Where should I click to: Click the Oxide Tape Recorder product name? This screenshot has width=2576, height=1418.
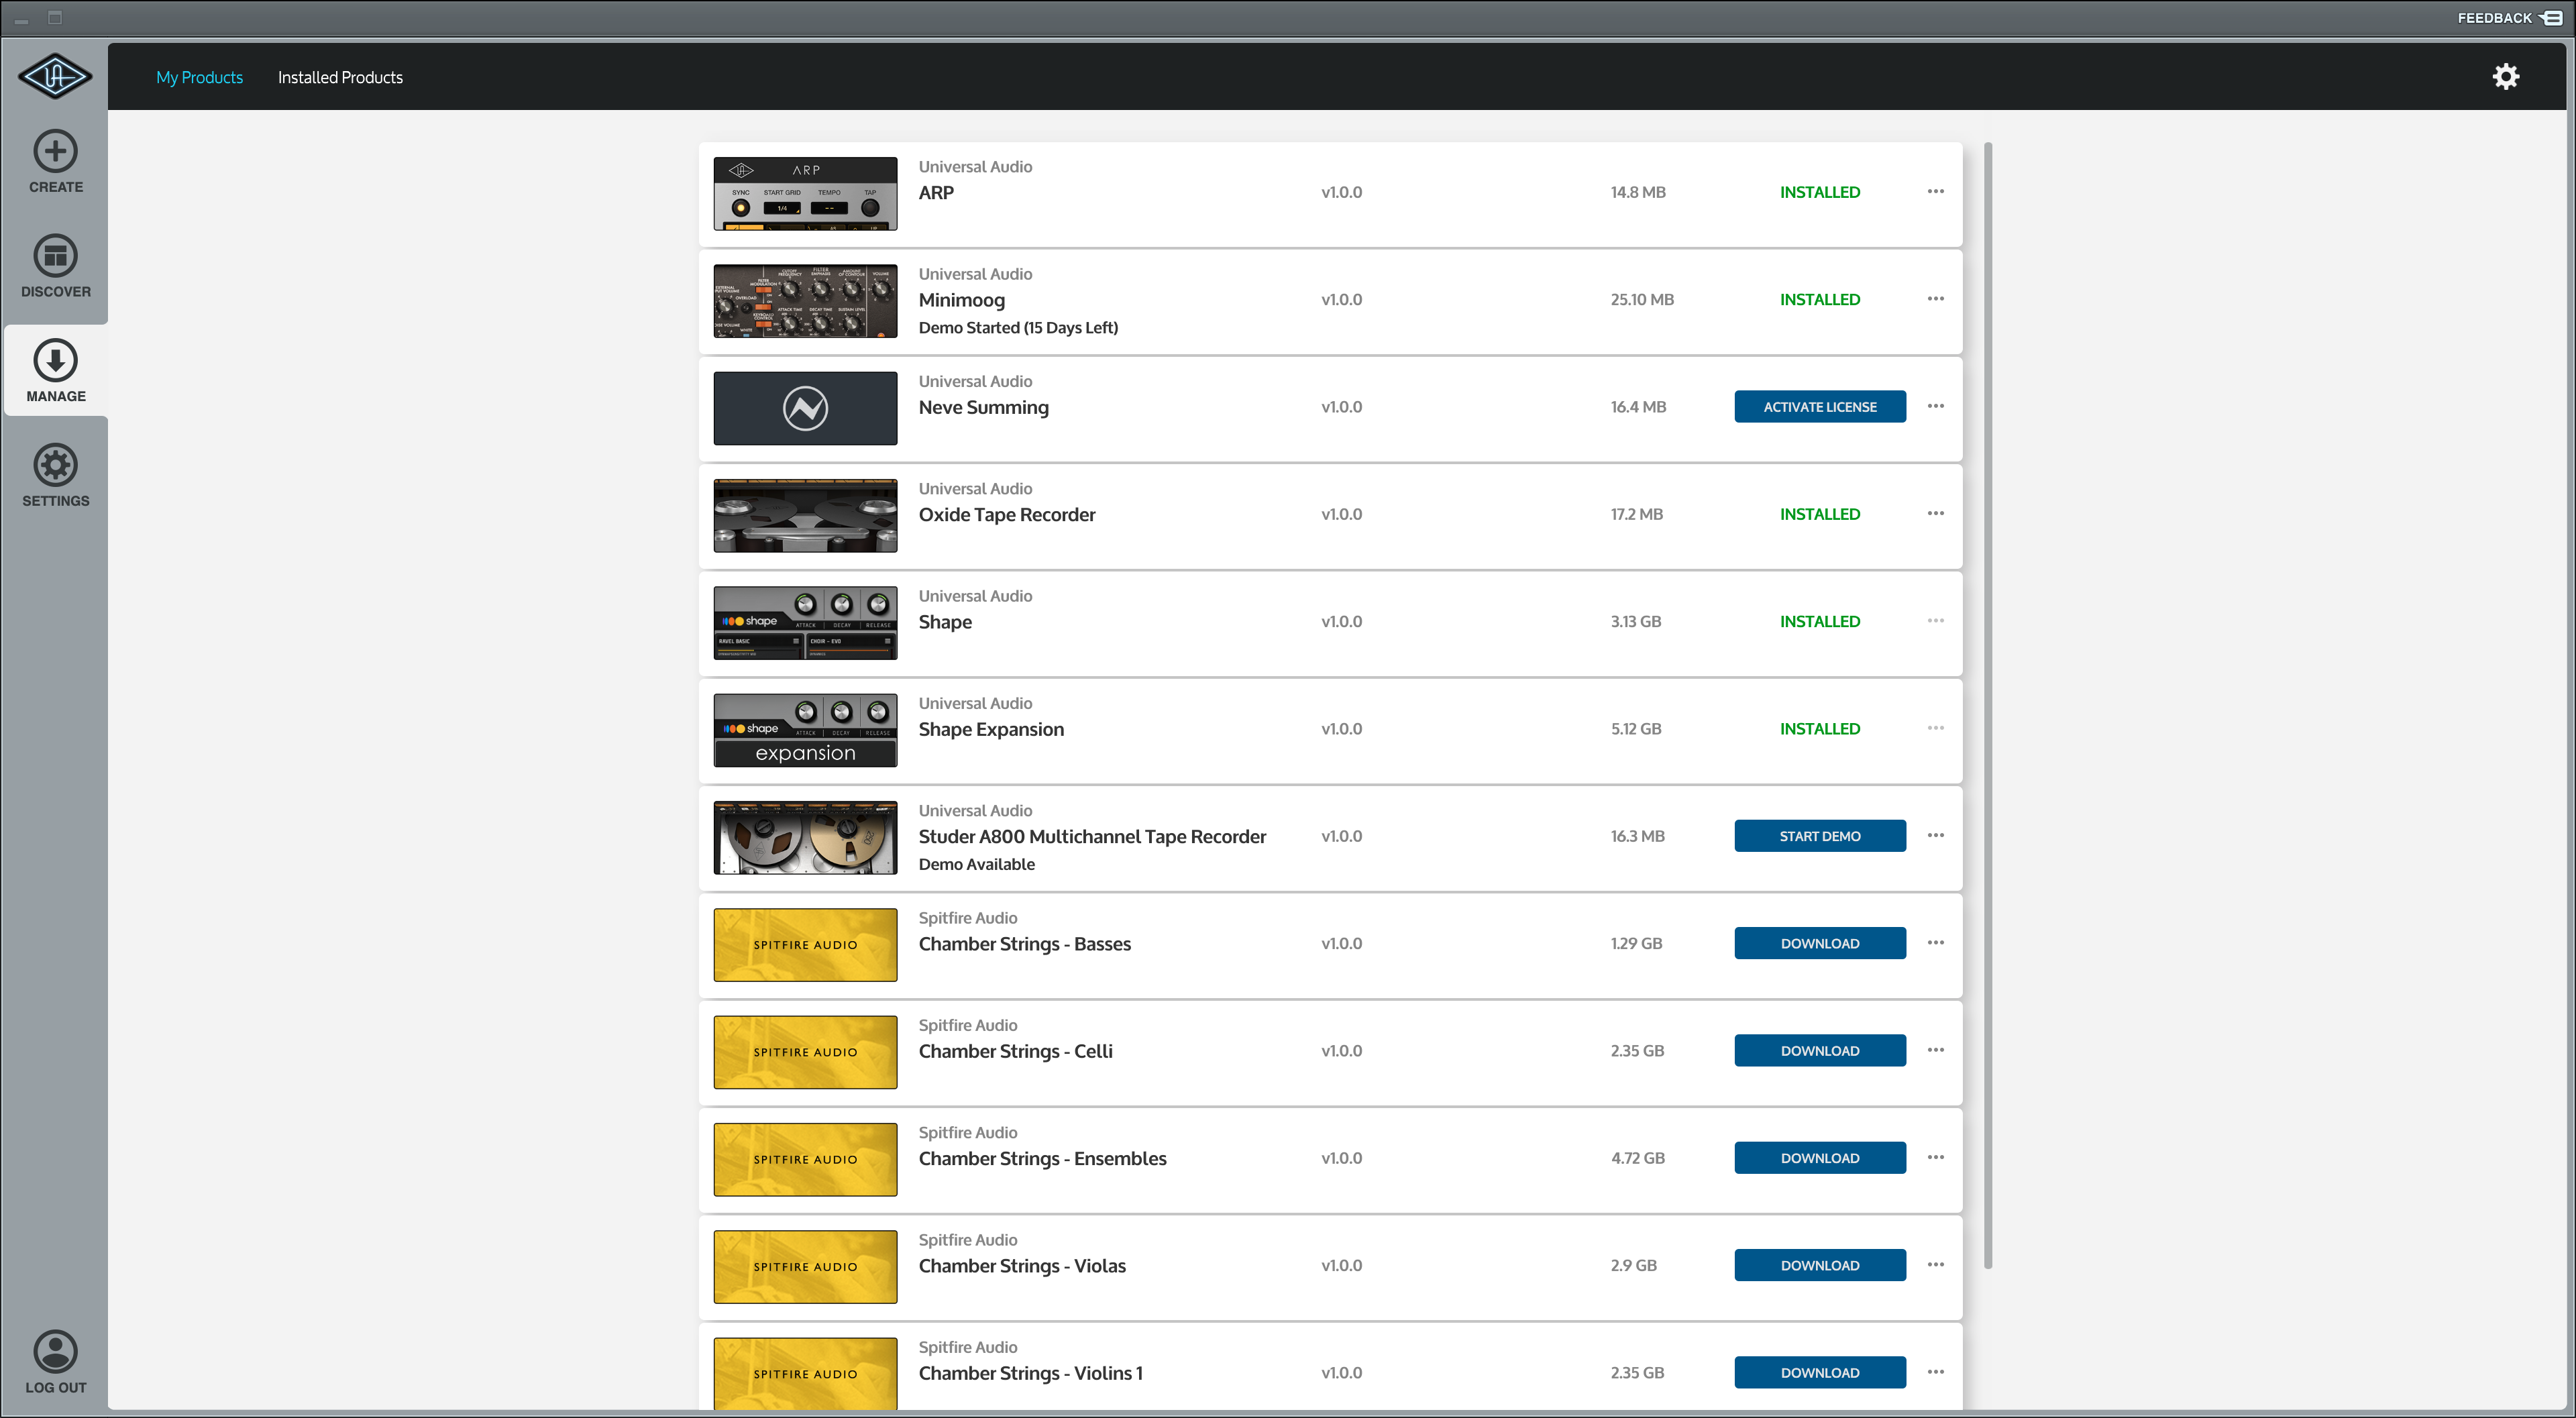(x=1006, y=514)
